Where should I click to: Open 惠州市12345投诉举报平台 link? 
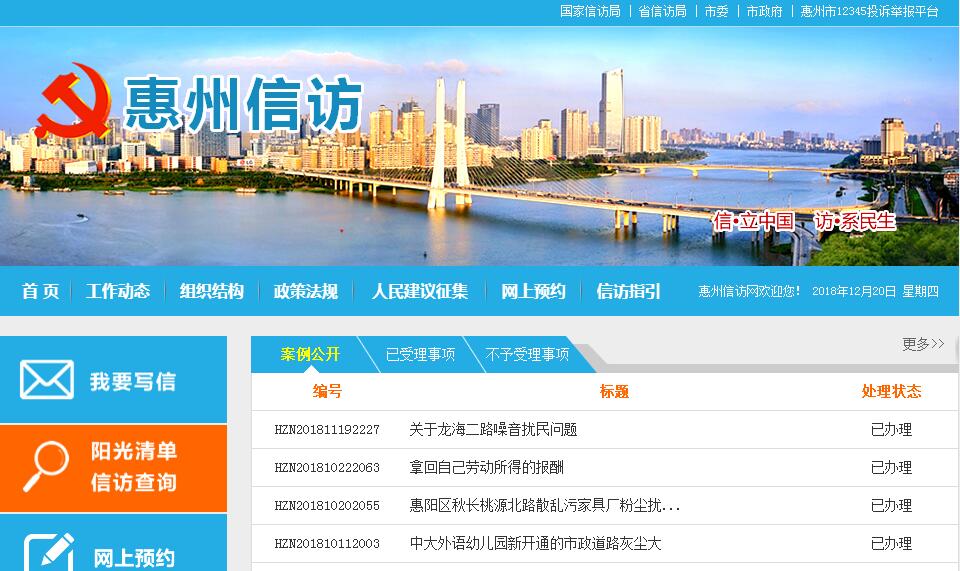click(x=870, y=12)
